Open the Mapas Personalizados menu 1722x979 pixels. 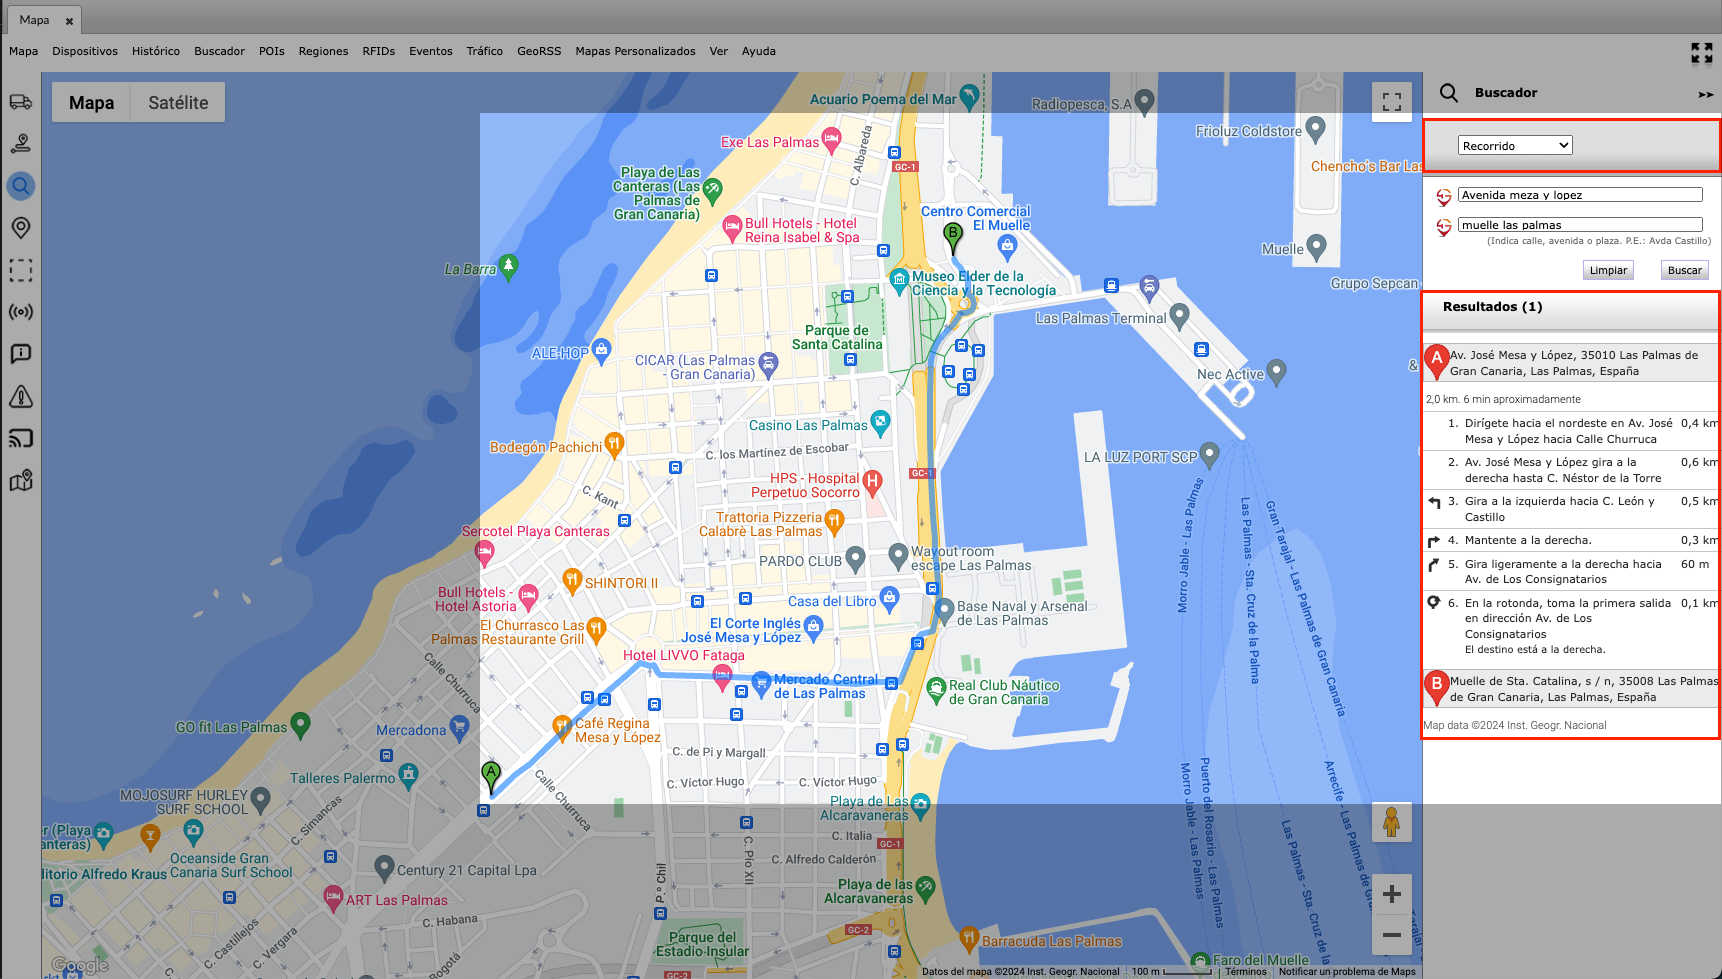click(635, 51)
